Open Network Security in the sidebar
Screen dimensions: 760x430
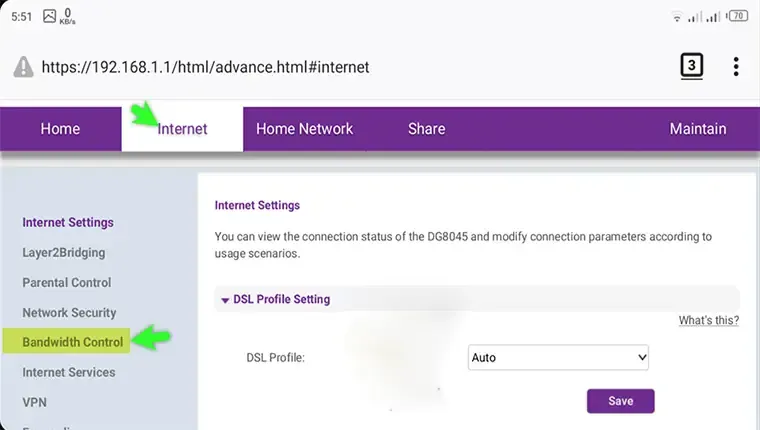pos(69,313)
